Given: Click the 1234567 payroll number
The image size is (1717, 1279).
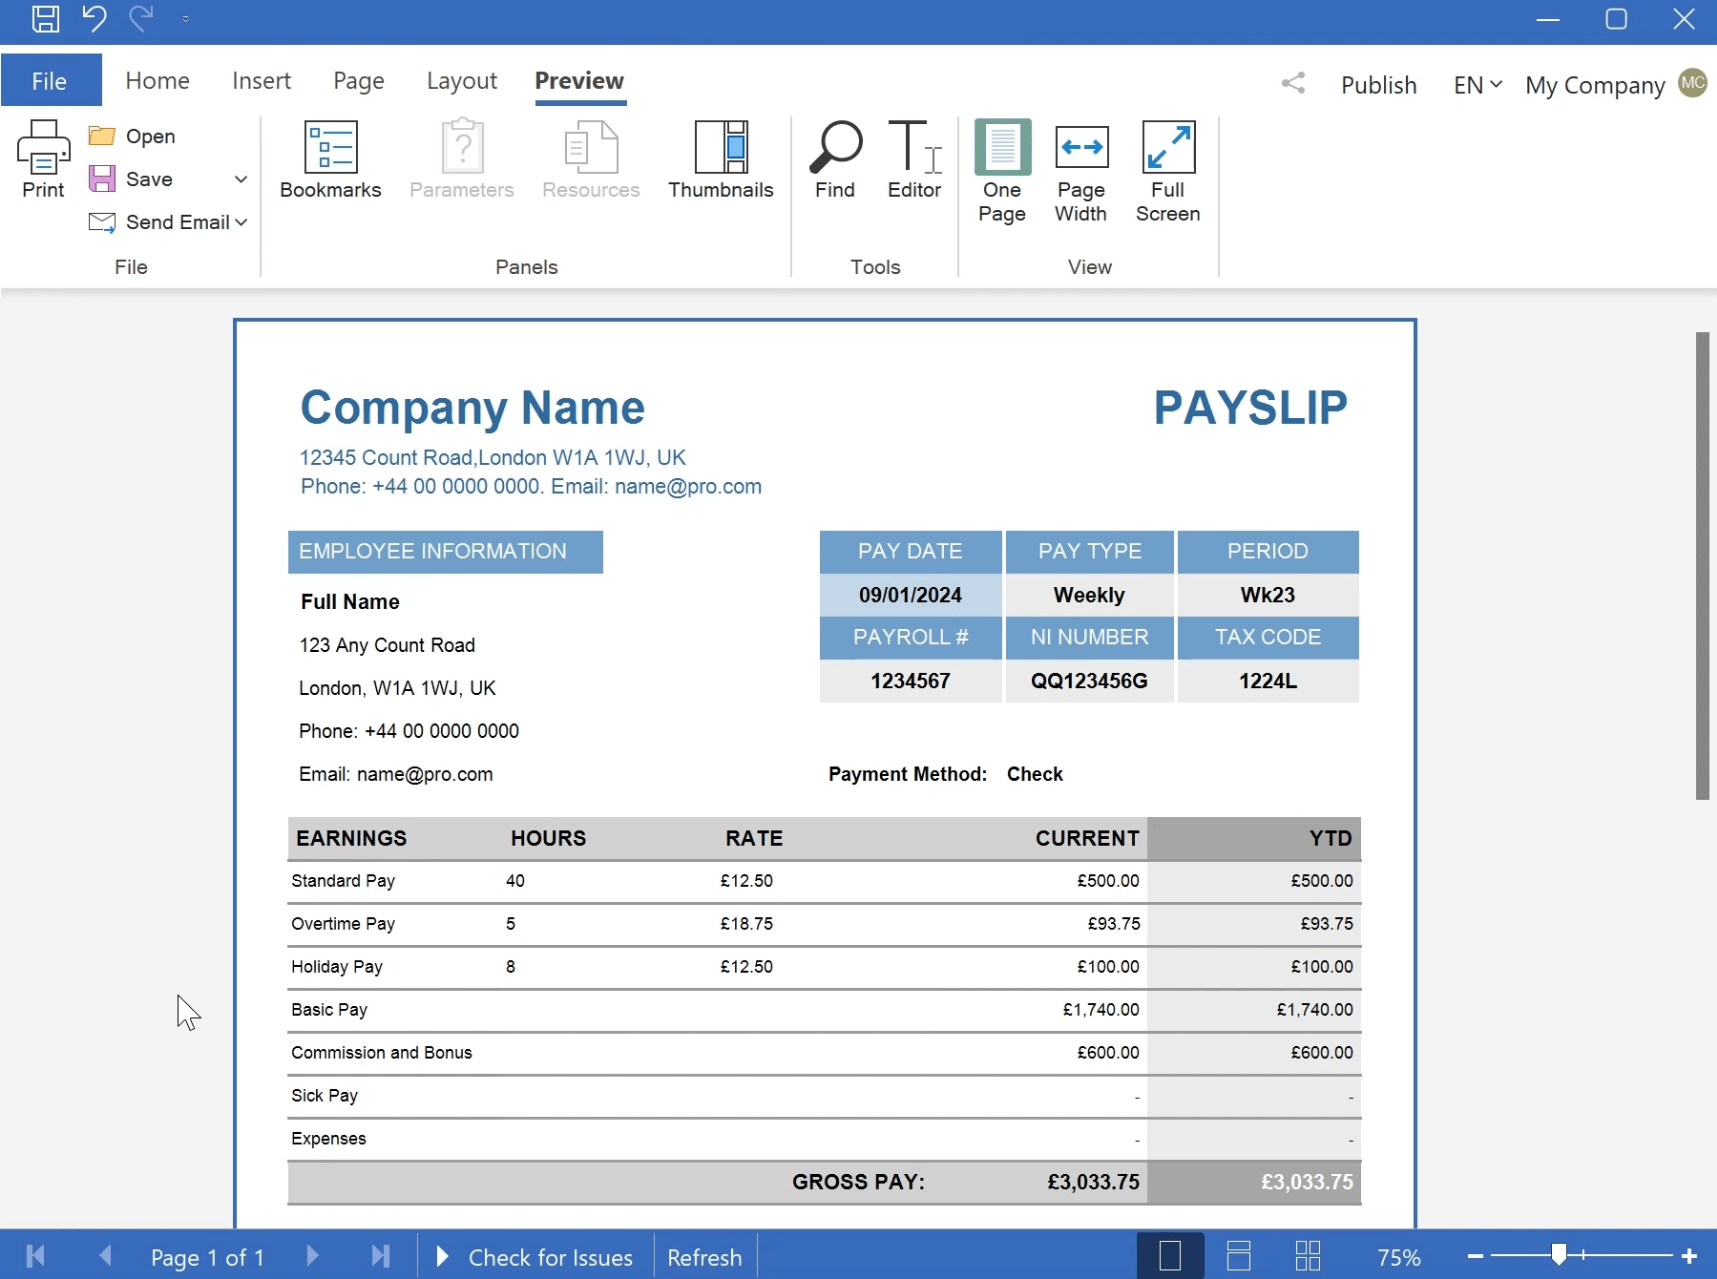Looking at the screenshot, I should click(x=910, y=681).
